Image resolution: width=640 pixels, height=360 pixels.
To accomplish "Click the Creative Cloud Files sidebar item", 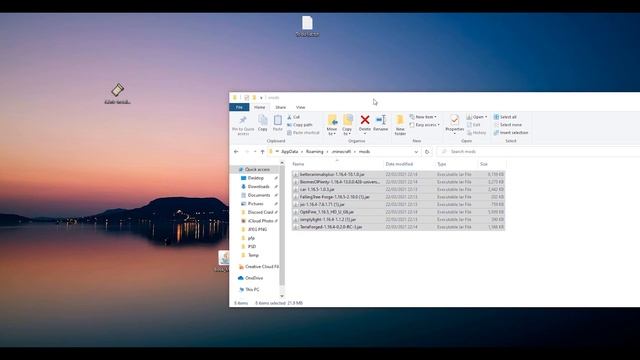I will pyautogui.click(x=259, y=267).
